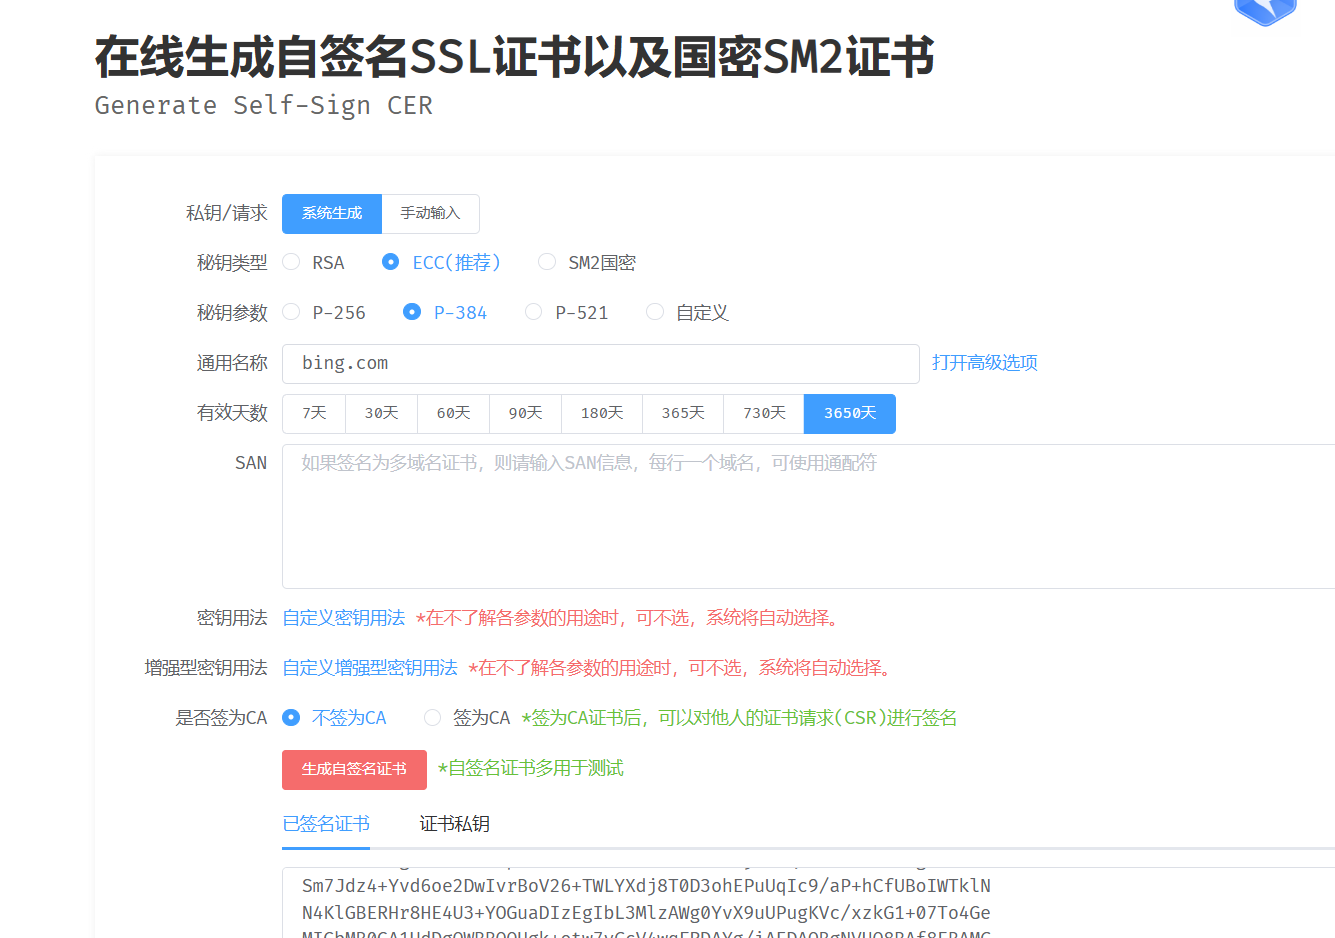Set validity to 180天
Viewport: 1335px width, 938px height.
click(x=602, y=414)
